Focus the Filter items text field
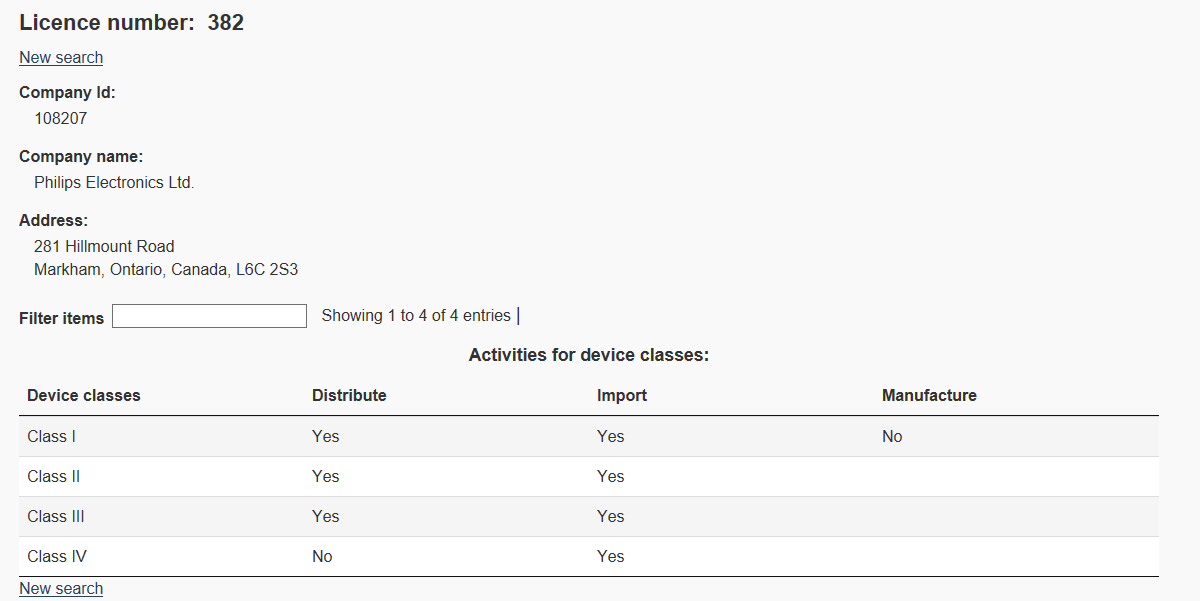 pos(209,316)
